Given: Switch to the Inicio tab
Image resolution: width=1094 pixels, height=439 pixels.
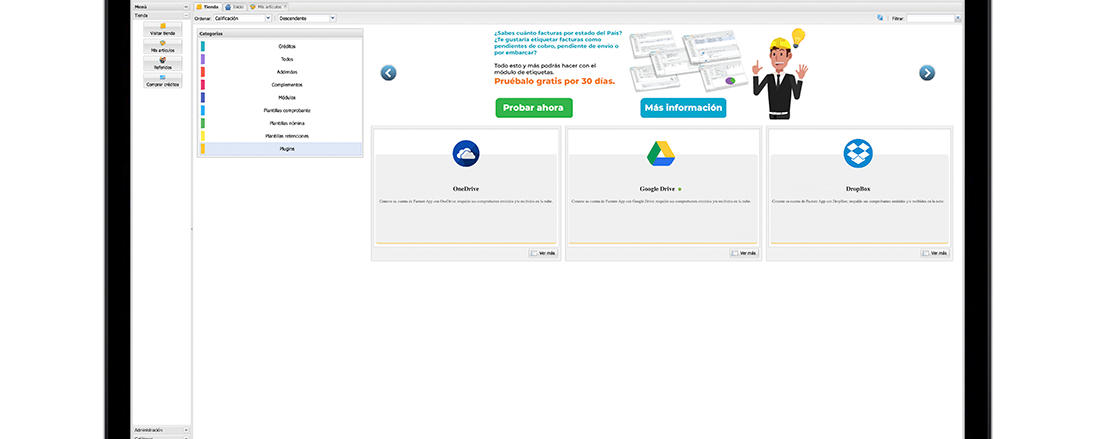Looking at the screenshot, I should [234, 6].
